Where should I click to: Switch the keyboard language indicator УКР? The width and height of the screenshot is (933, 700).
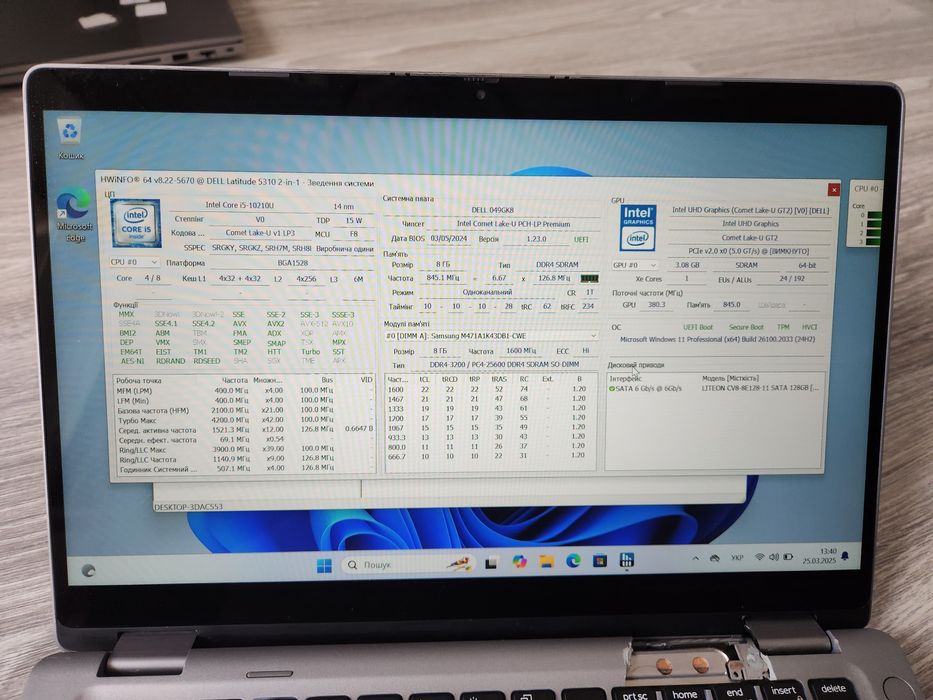click(737, 558)
